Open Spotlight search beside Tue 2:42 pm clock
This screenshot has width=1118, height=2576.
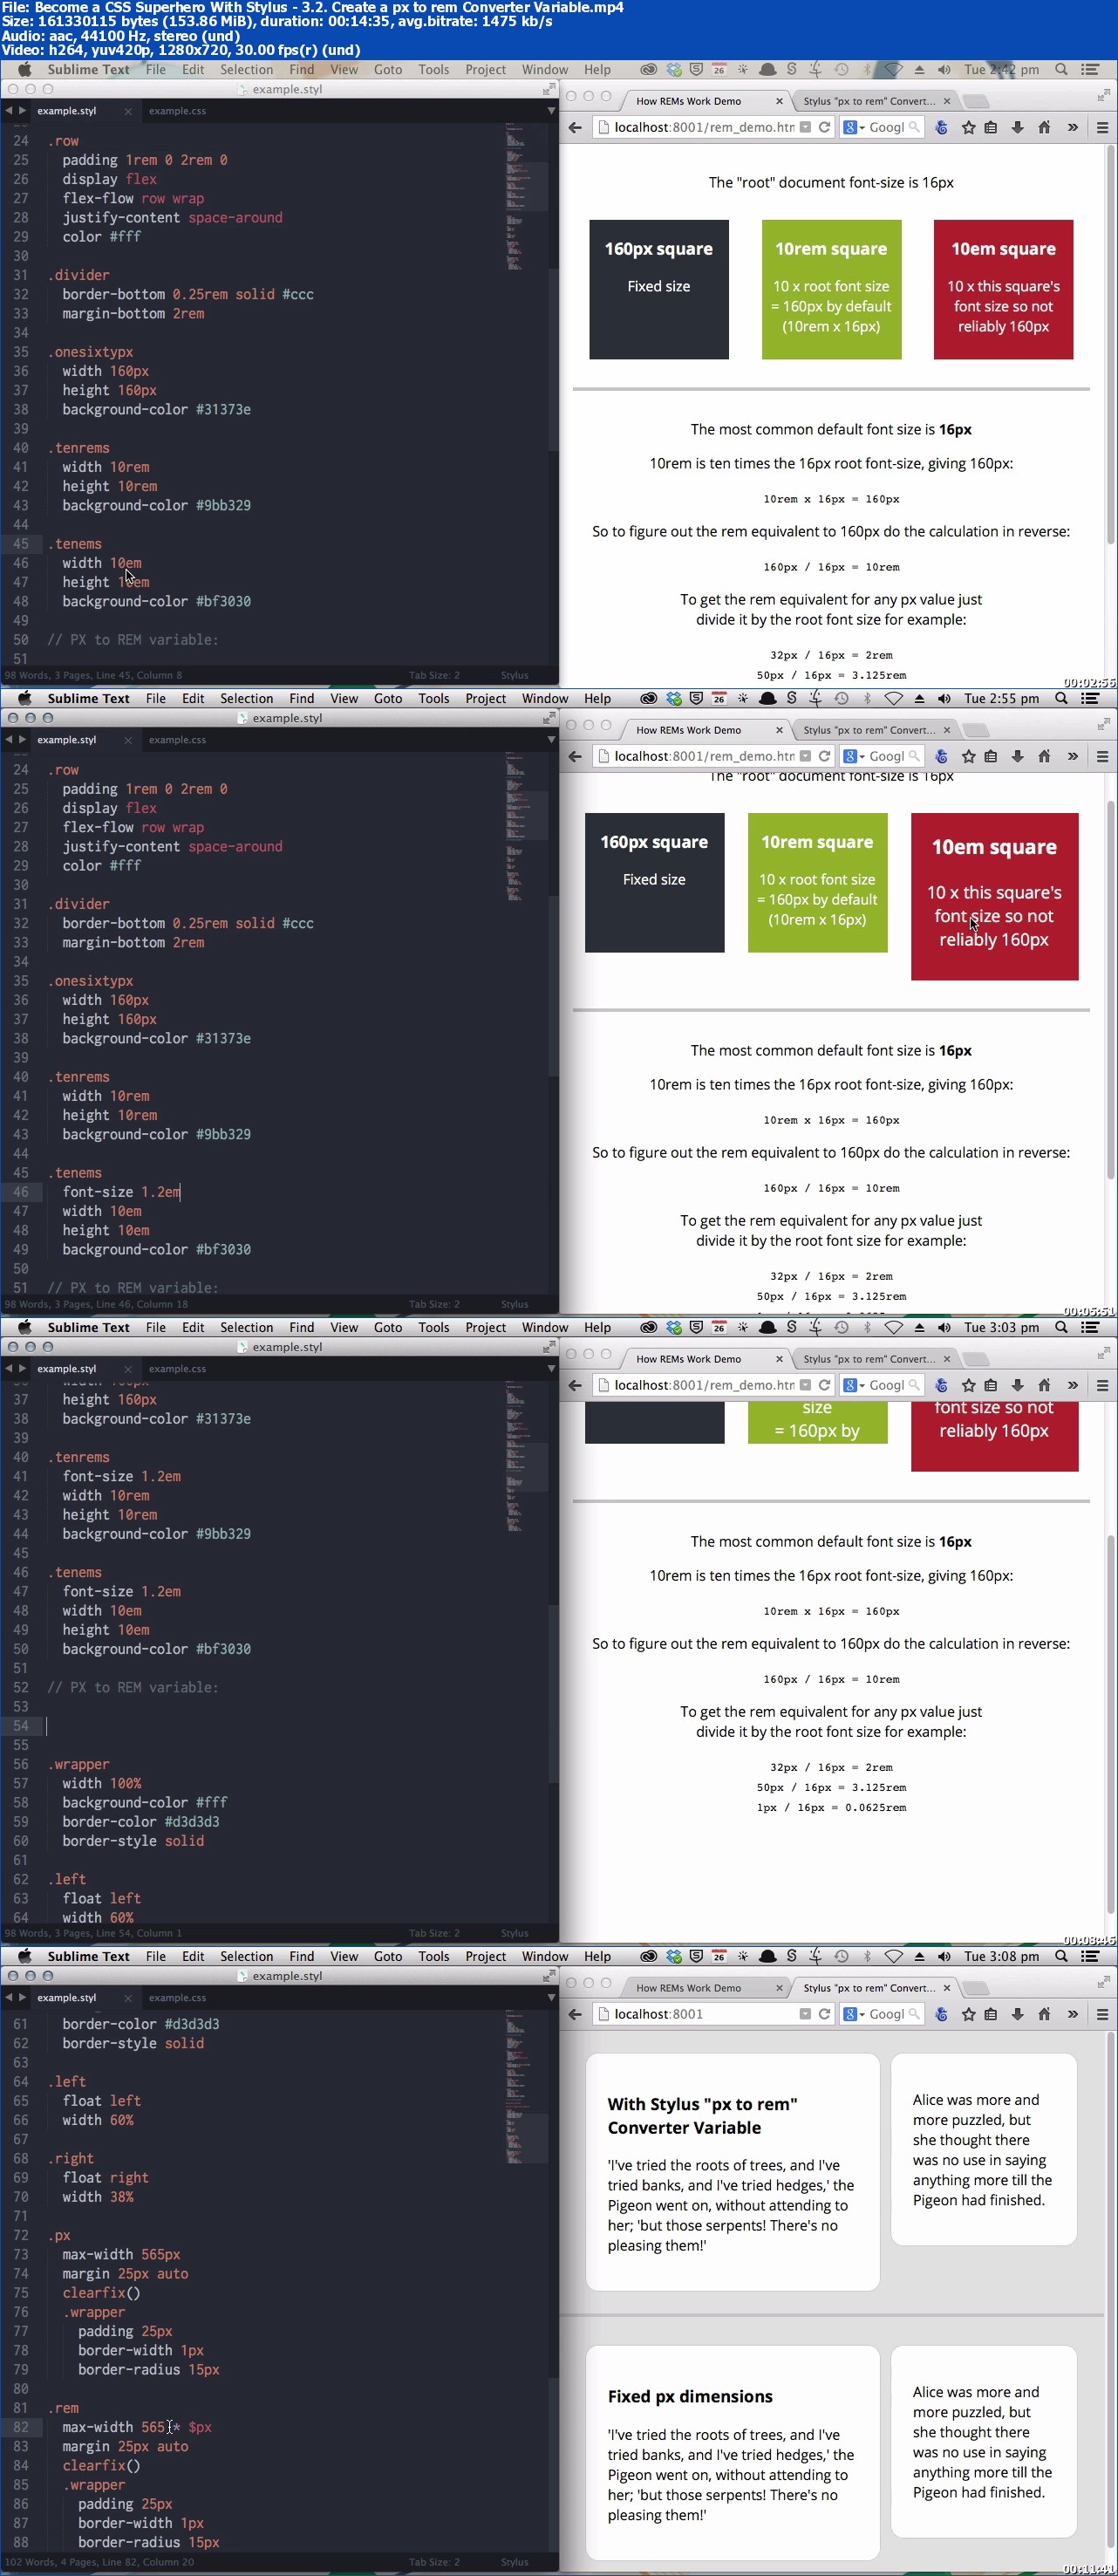(x=1061, y=69)
